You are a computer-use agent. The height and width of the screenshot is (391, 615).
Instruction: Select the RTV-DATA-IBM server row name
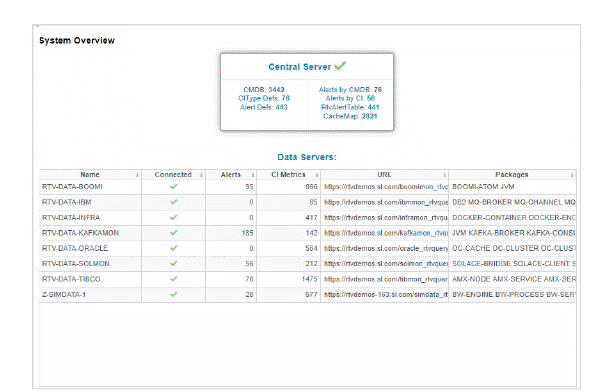click(67, 202)
